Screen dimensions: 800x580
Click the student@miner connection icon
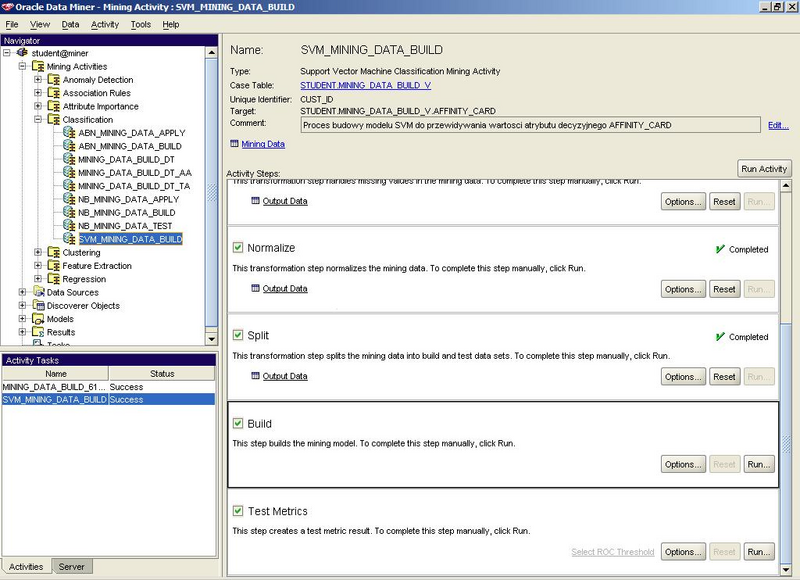click(x=22, y=53)
